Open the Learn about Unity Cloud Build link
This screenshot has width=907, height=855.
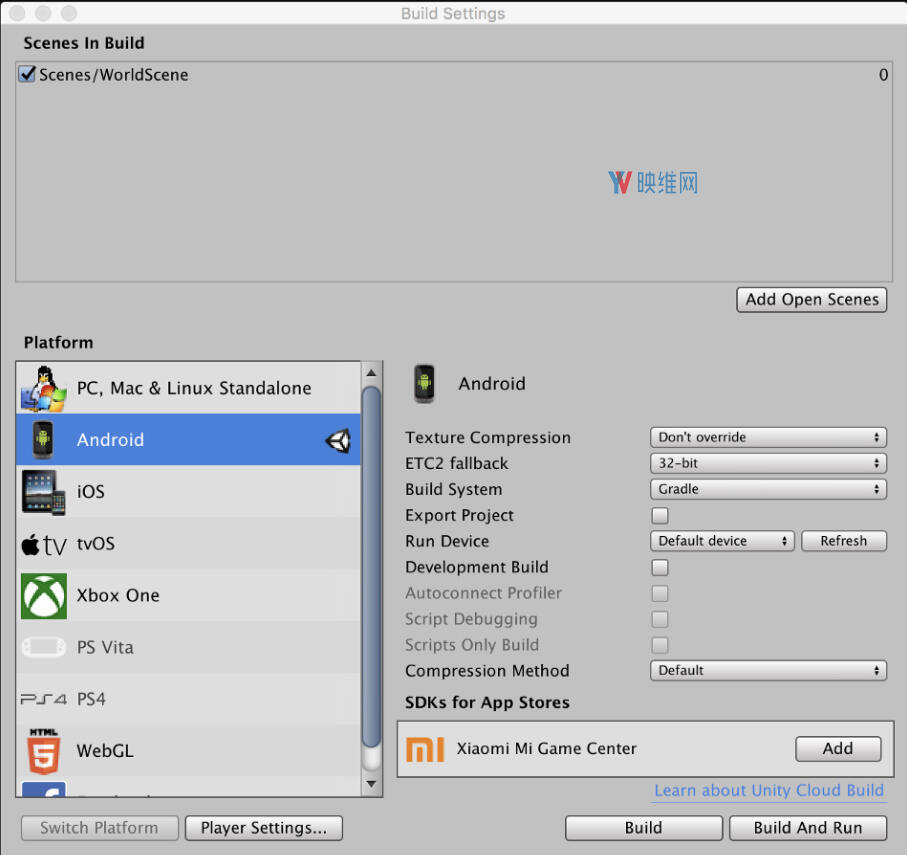click(x=768, y=791)
